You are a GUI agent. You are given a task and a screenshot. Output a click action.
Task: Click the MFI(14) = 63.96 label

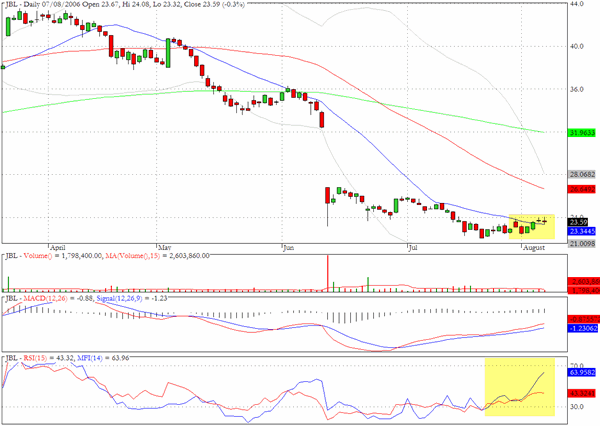click(x=103, y=358)
